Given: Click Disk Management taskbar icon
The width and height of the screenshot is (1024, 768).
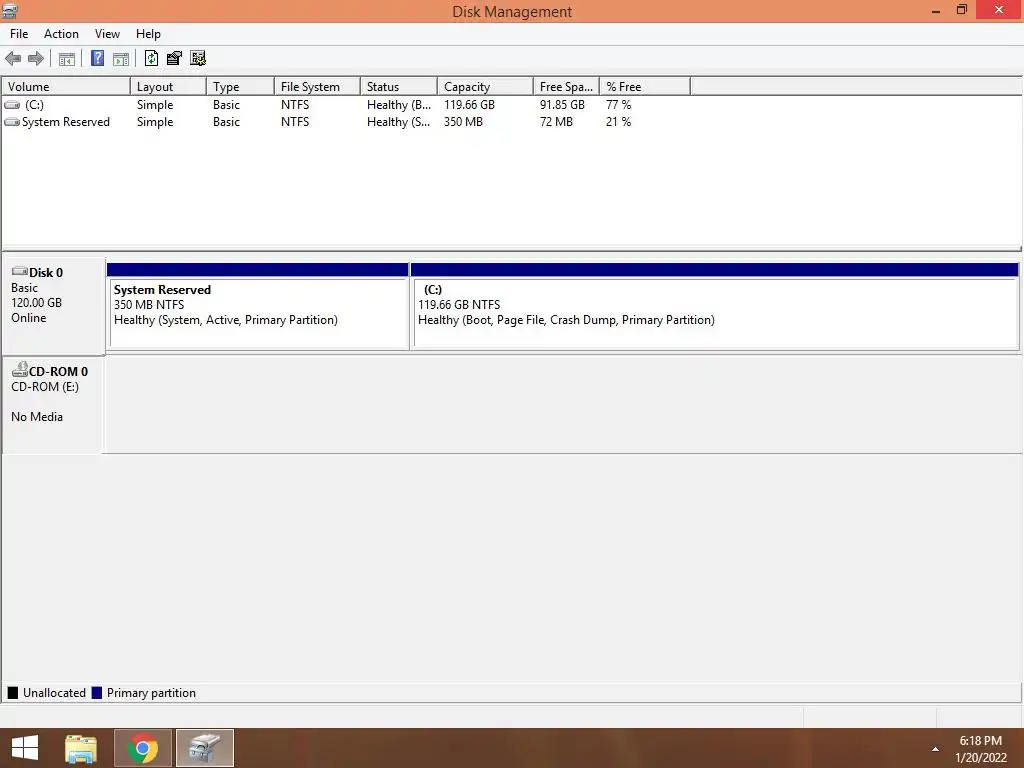Looking at the screenshot, I should tap(205, 748).
